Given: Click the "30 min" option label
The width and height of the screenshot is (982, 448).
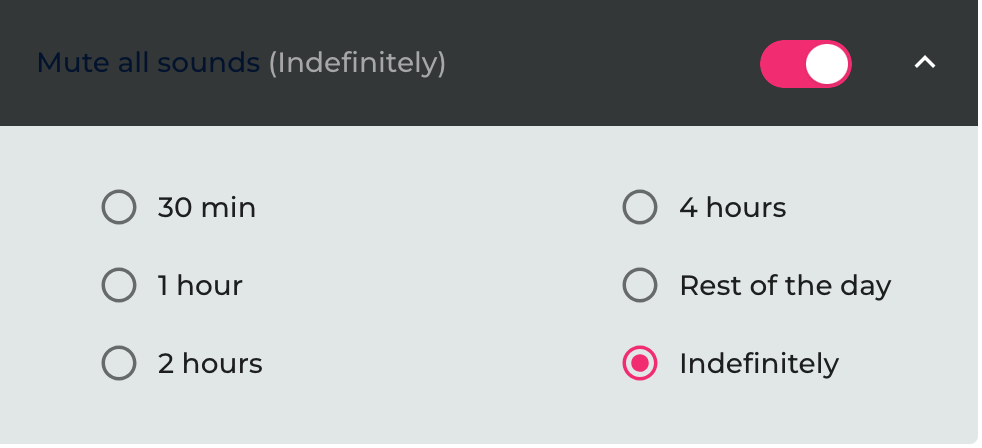Looking at the screenshot, I should pos(207,208).
